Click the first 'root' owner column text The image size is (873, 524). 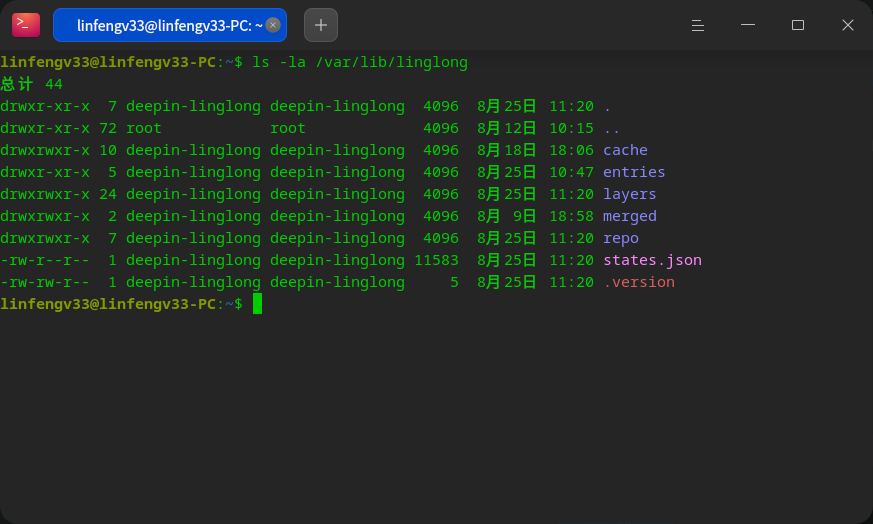144,128
